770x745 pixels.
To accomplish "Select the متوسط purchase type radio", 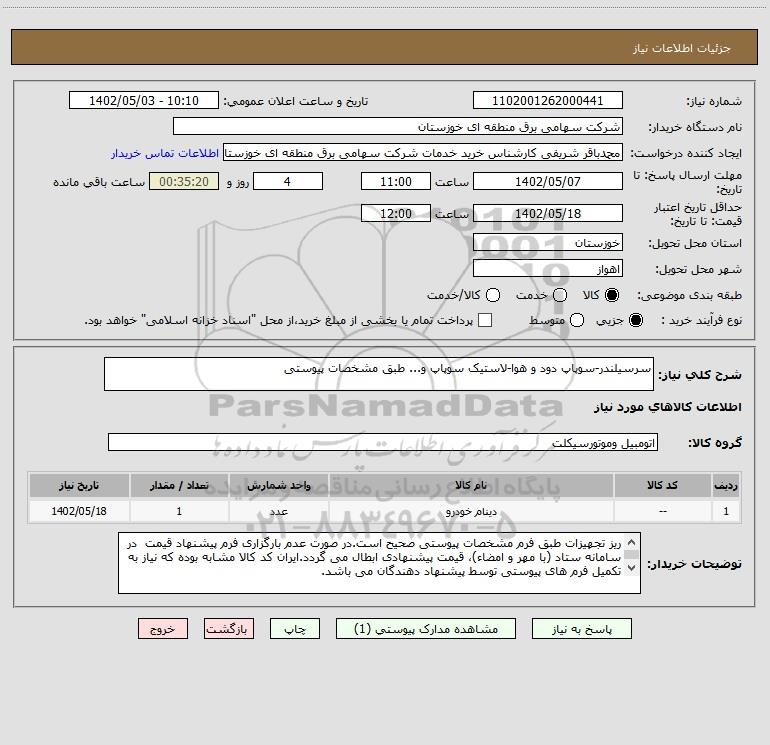I will (x=577, y=320).
